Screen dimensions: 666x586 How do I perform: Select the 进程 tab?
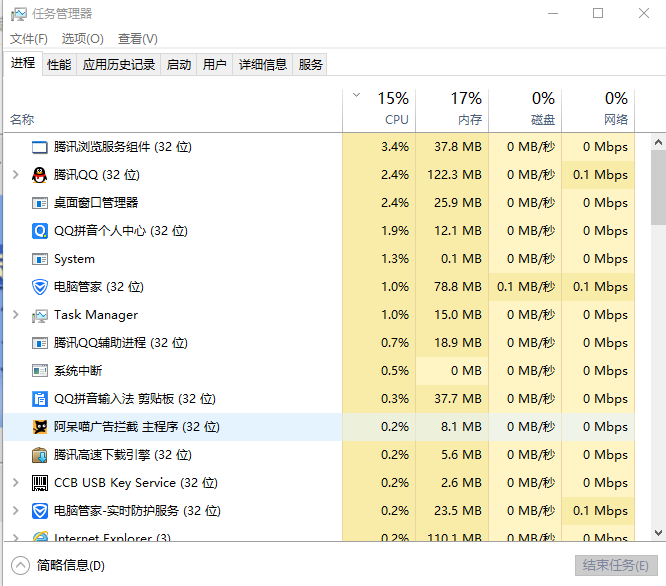pyautogui.click(x=23, y=63)
